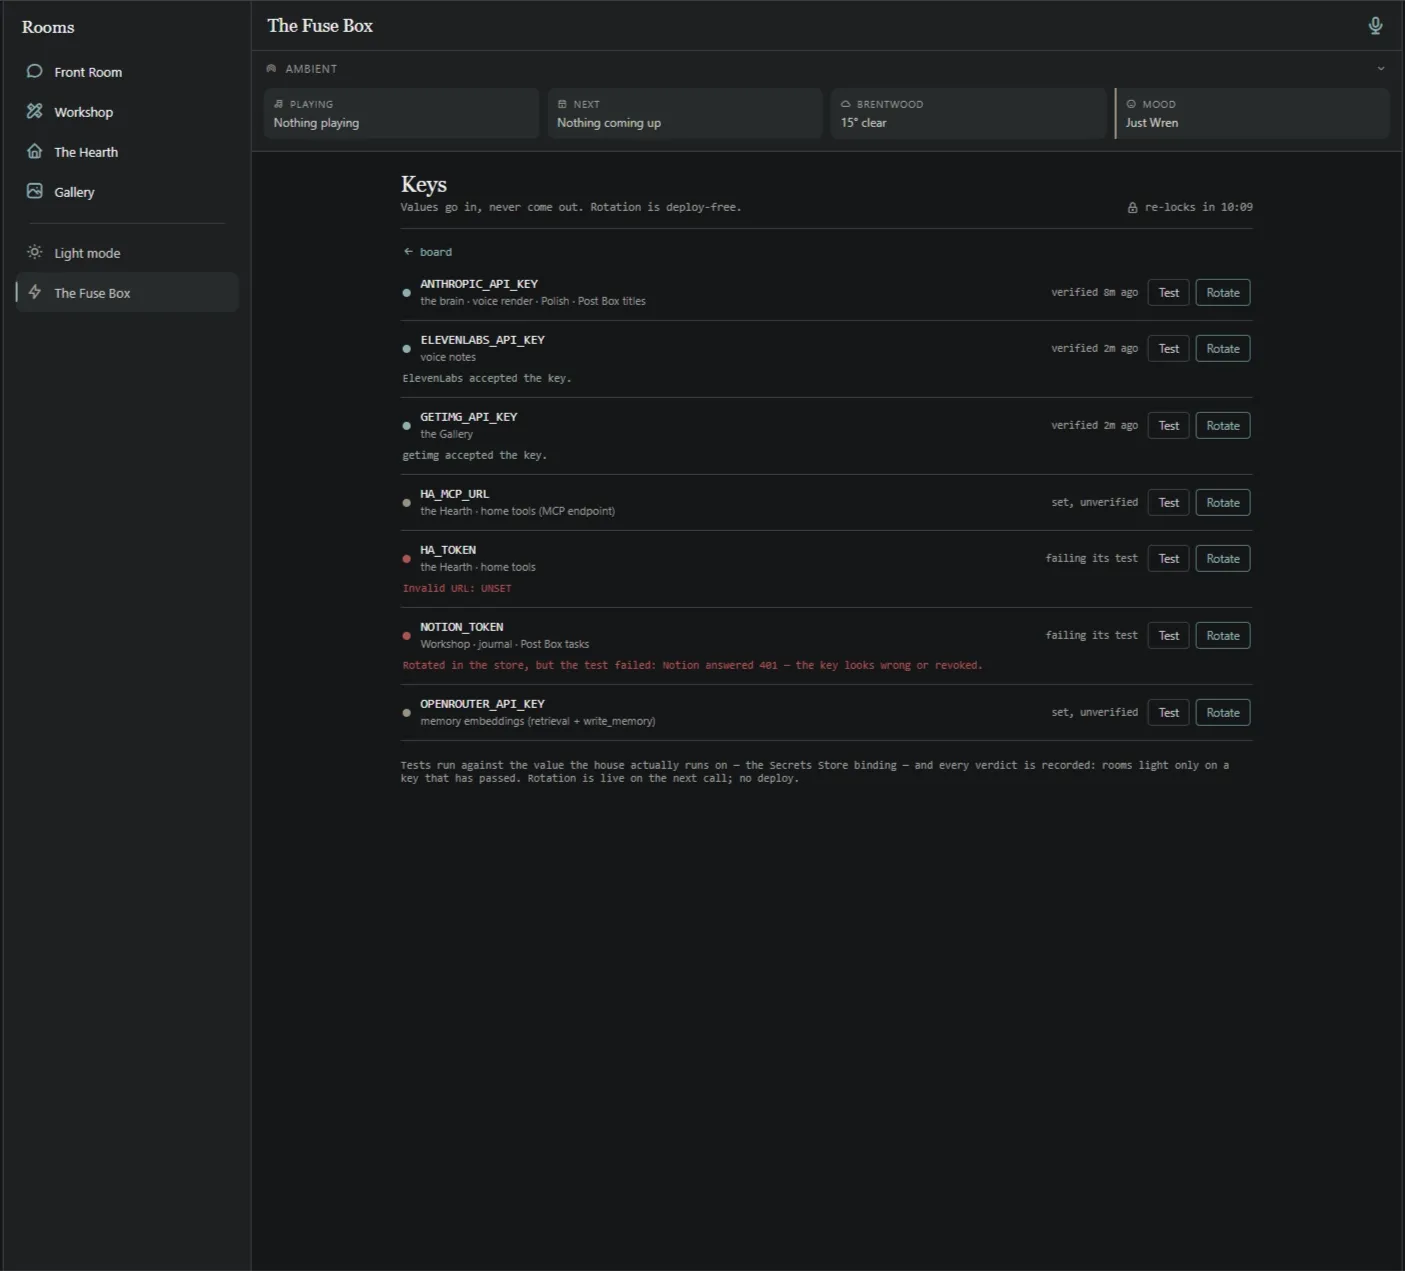Switch to the Workshop room
This screenshot has height=1271, width=1405.
[127, 112]
